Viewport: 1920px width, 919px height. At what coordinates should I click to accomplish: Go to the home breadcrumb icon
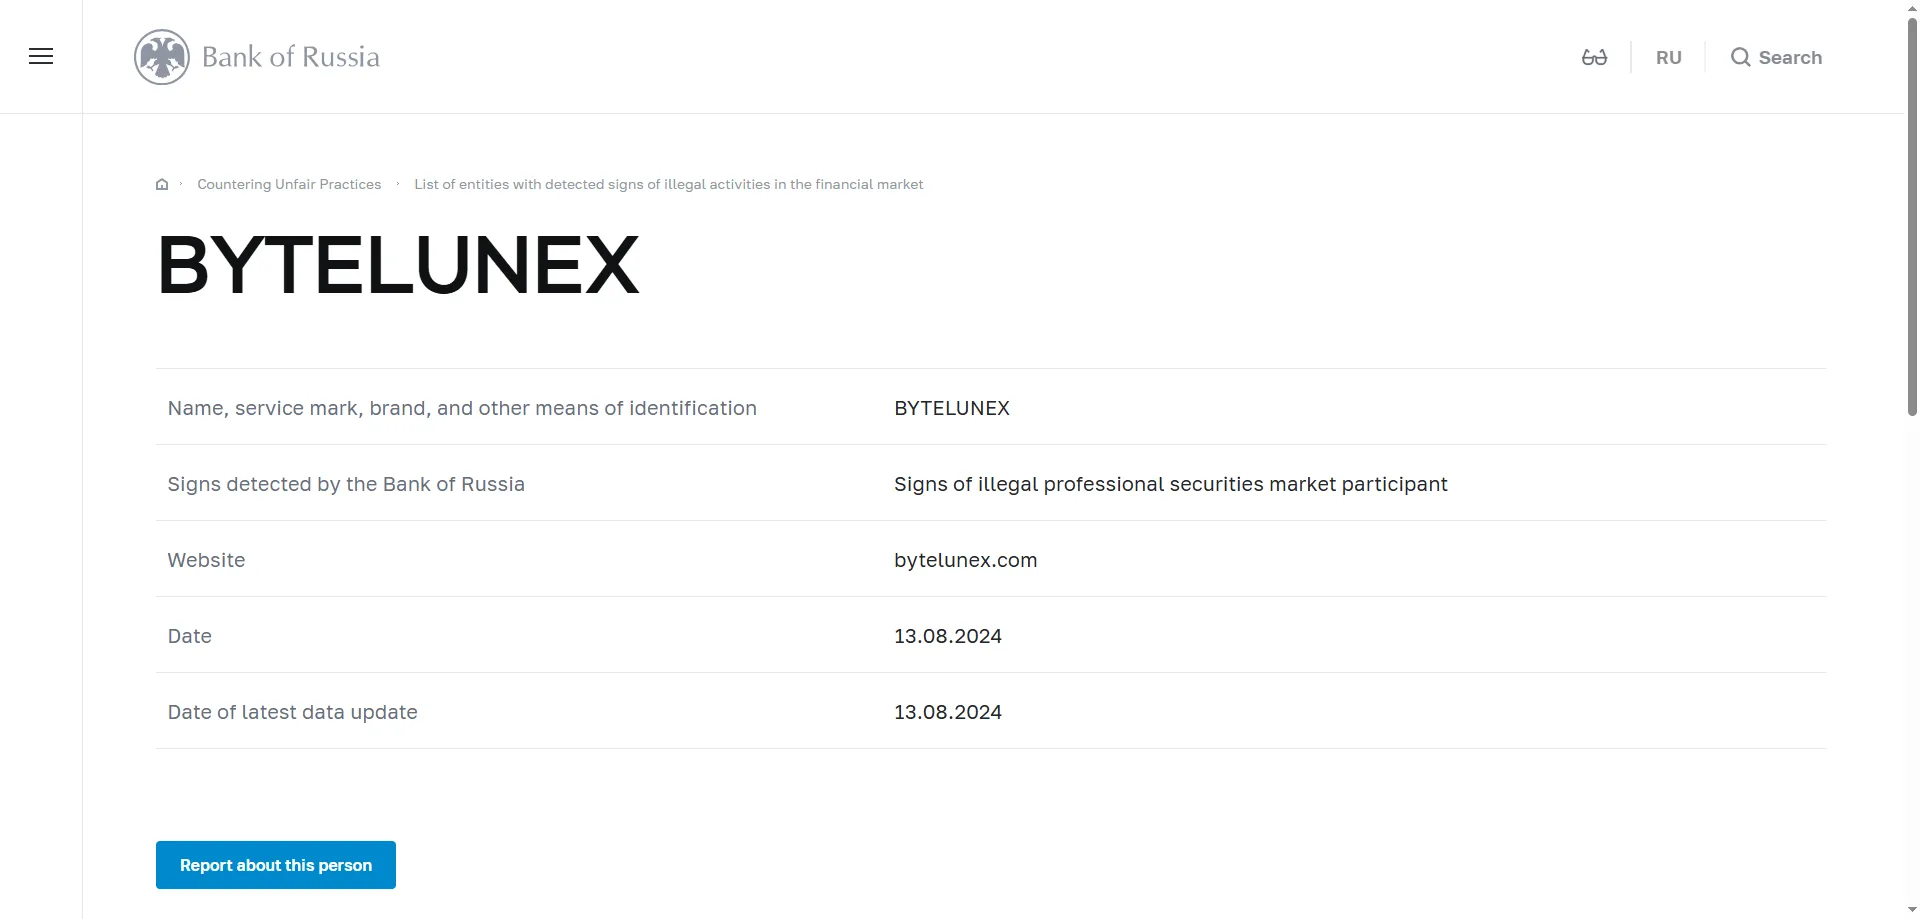click(162, 184)
